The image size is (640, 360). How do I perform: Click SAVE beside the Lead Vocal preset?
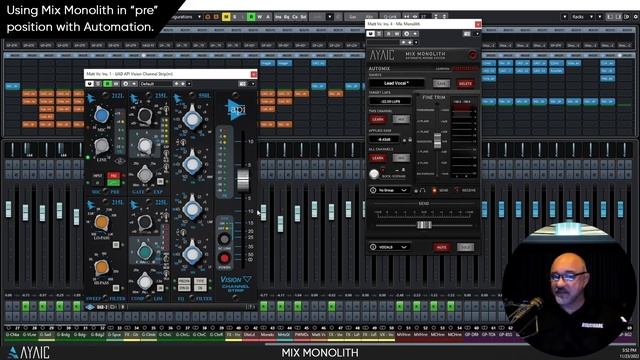click(441, 83)
